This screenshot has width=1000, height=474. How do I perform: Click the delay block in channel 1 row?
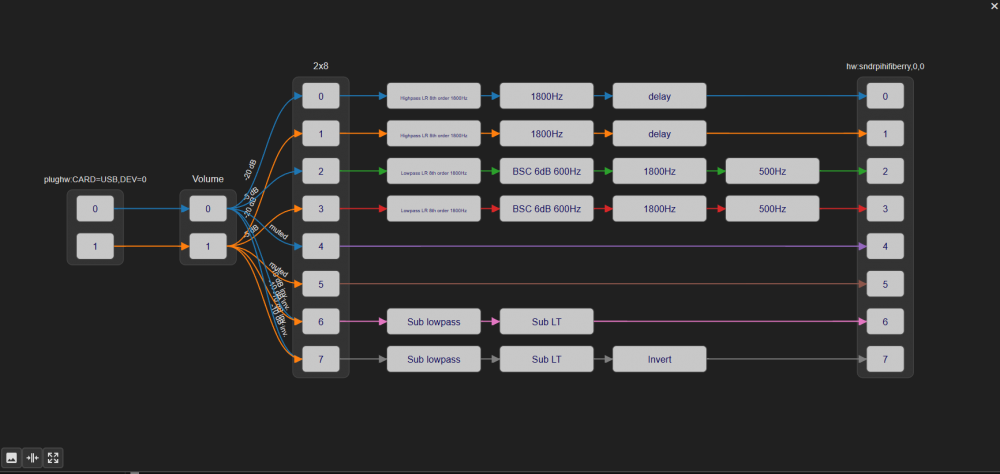[x=659, y=134]
